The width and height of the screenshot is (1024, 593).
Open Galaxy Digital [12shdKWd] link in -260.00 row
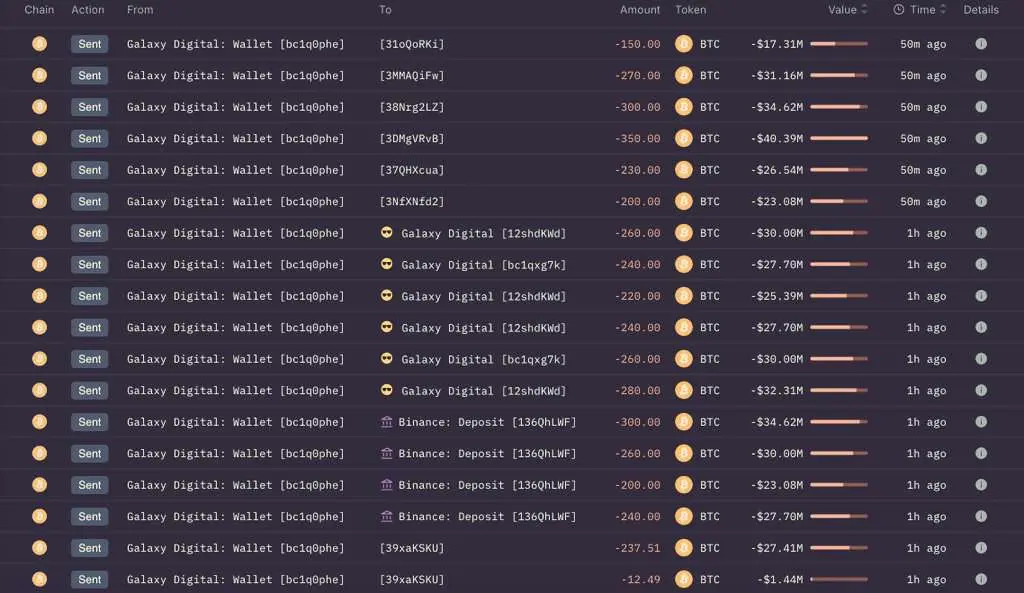(483, 233)
